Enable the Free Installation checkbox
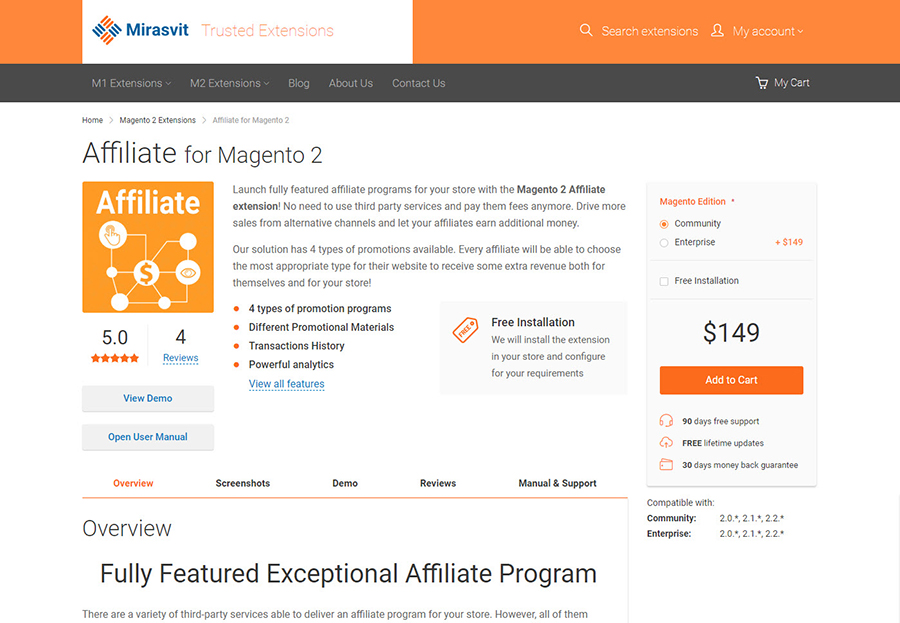Image resolution: width=900 pixels, height=623 pixels. pyautogui.click(x=664, y=281)
